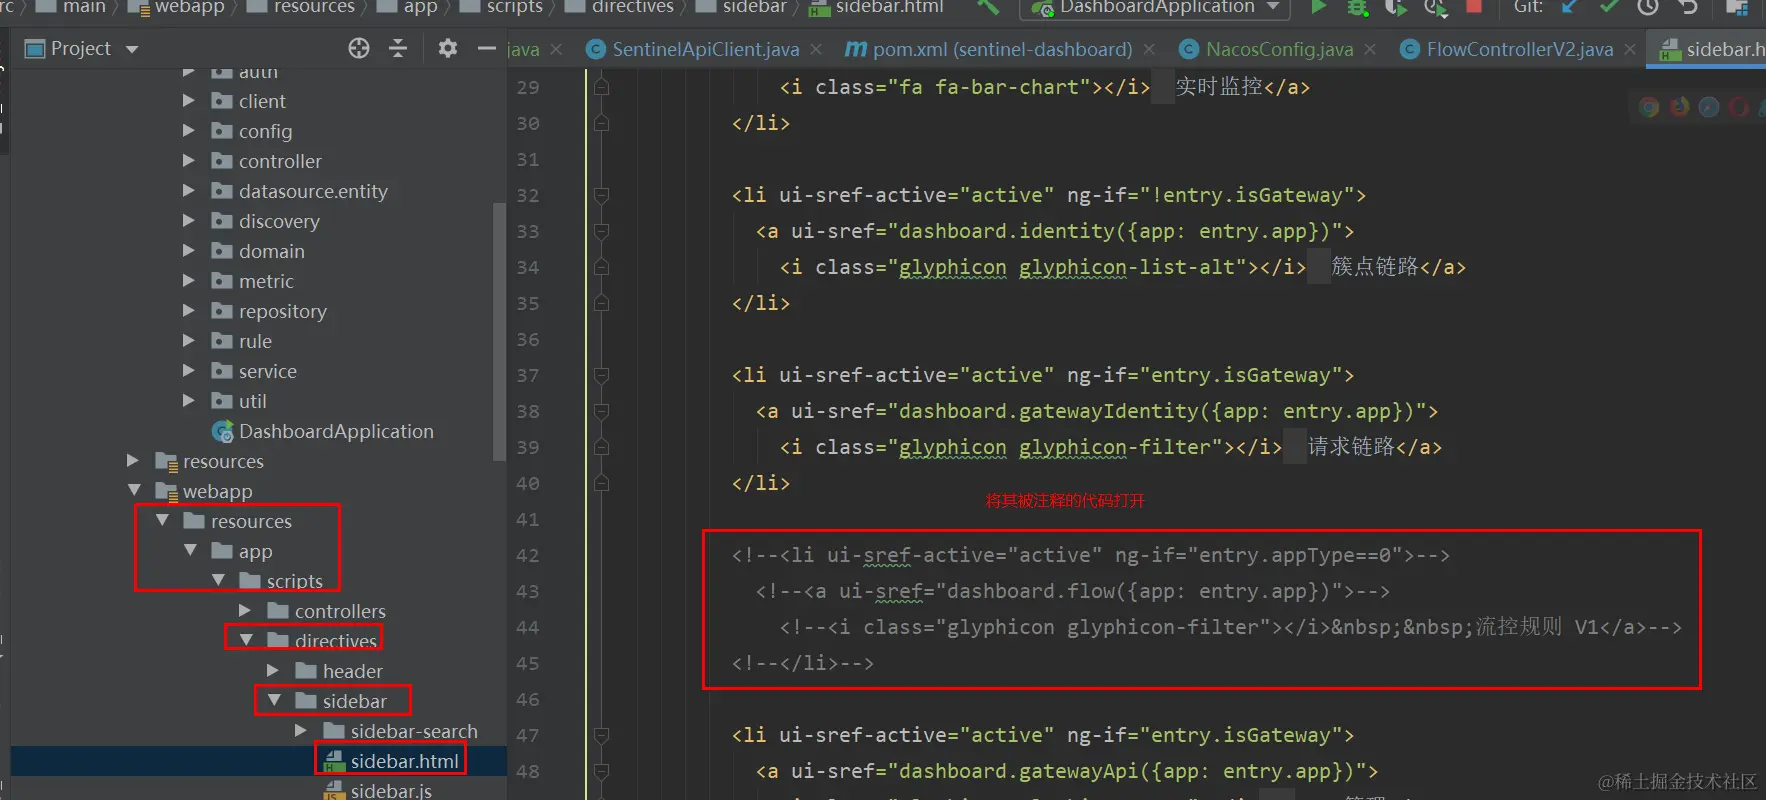This screenshot has width=1766, height=800.
Task: Collapse the webapp folder arrow
Action: click(x=134, y=491)
